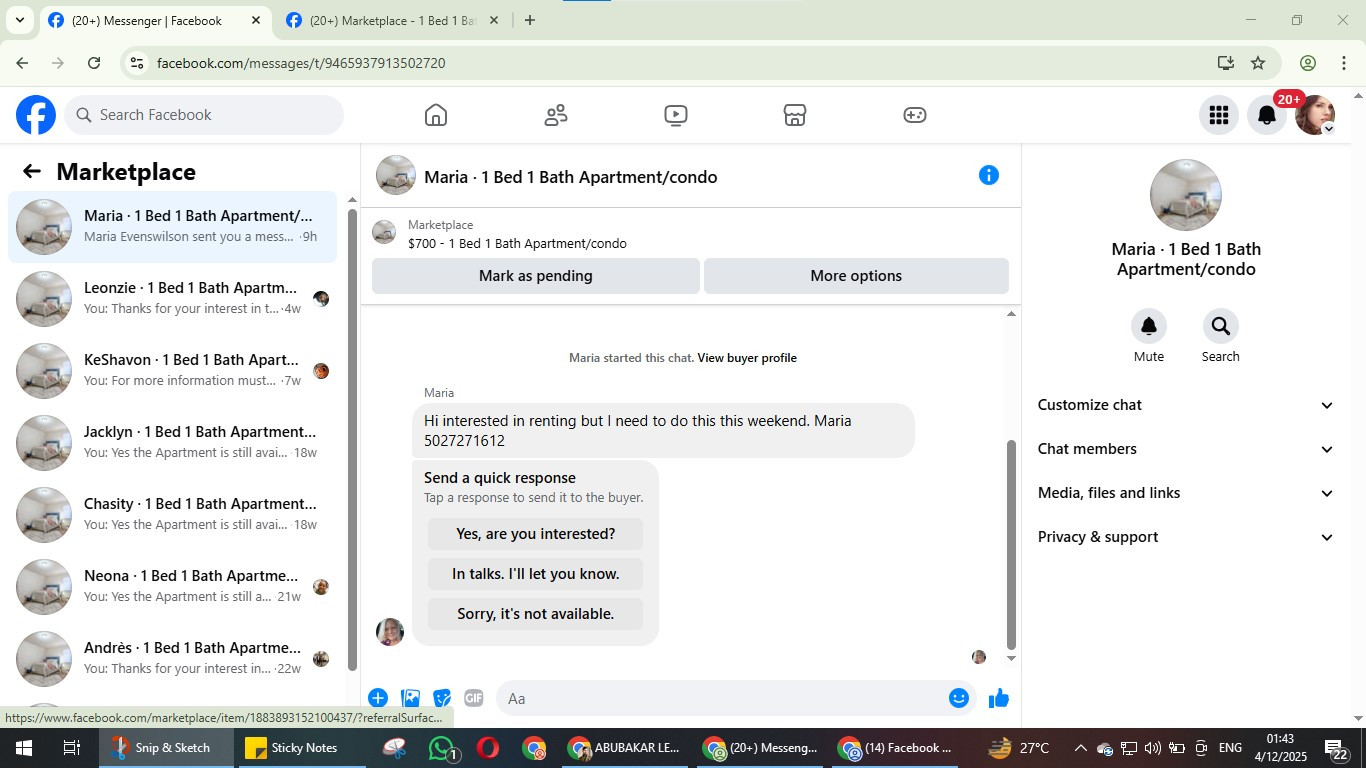Open Leonzie conversation in chat list
The width and height of the screenshot is (1366, 768).
(x=173, y=299)
